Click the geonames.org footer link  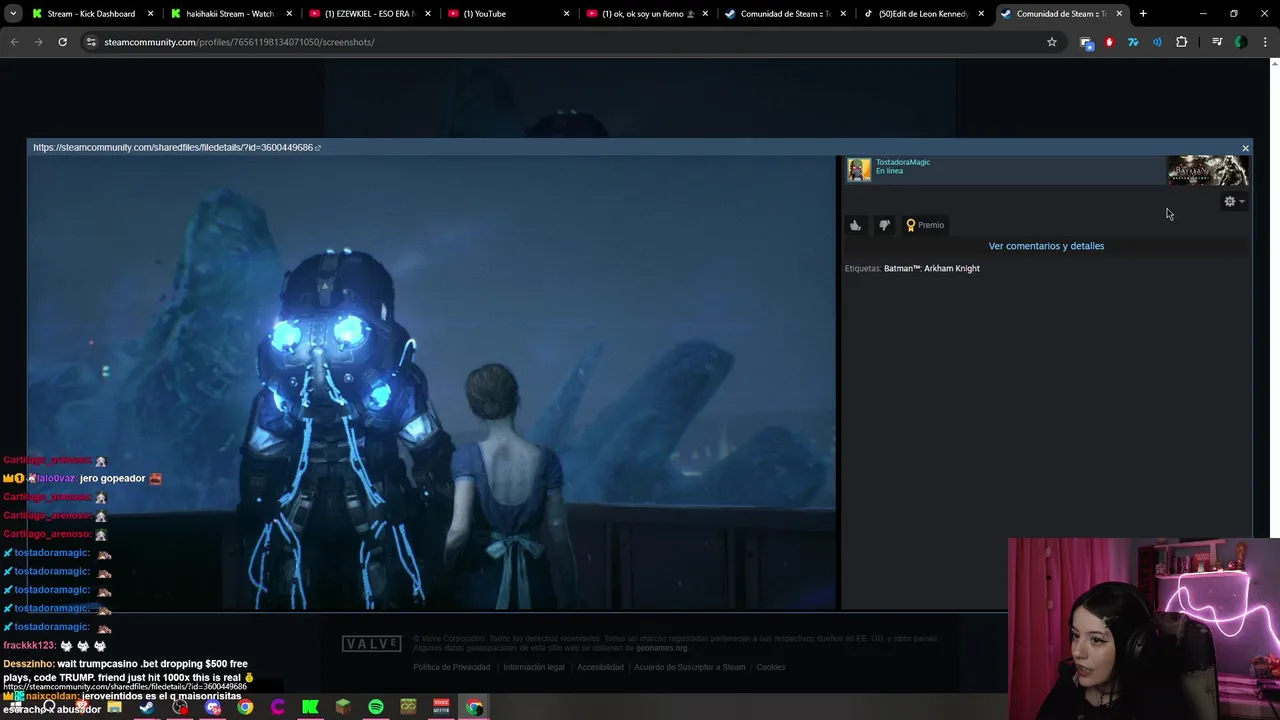pyautogui.click(x=661, y=648)
